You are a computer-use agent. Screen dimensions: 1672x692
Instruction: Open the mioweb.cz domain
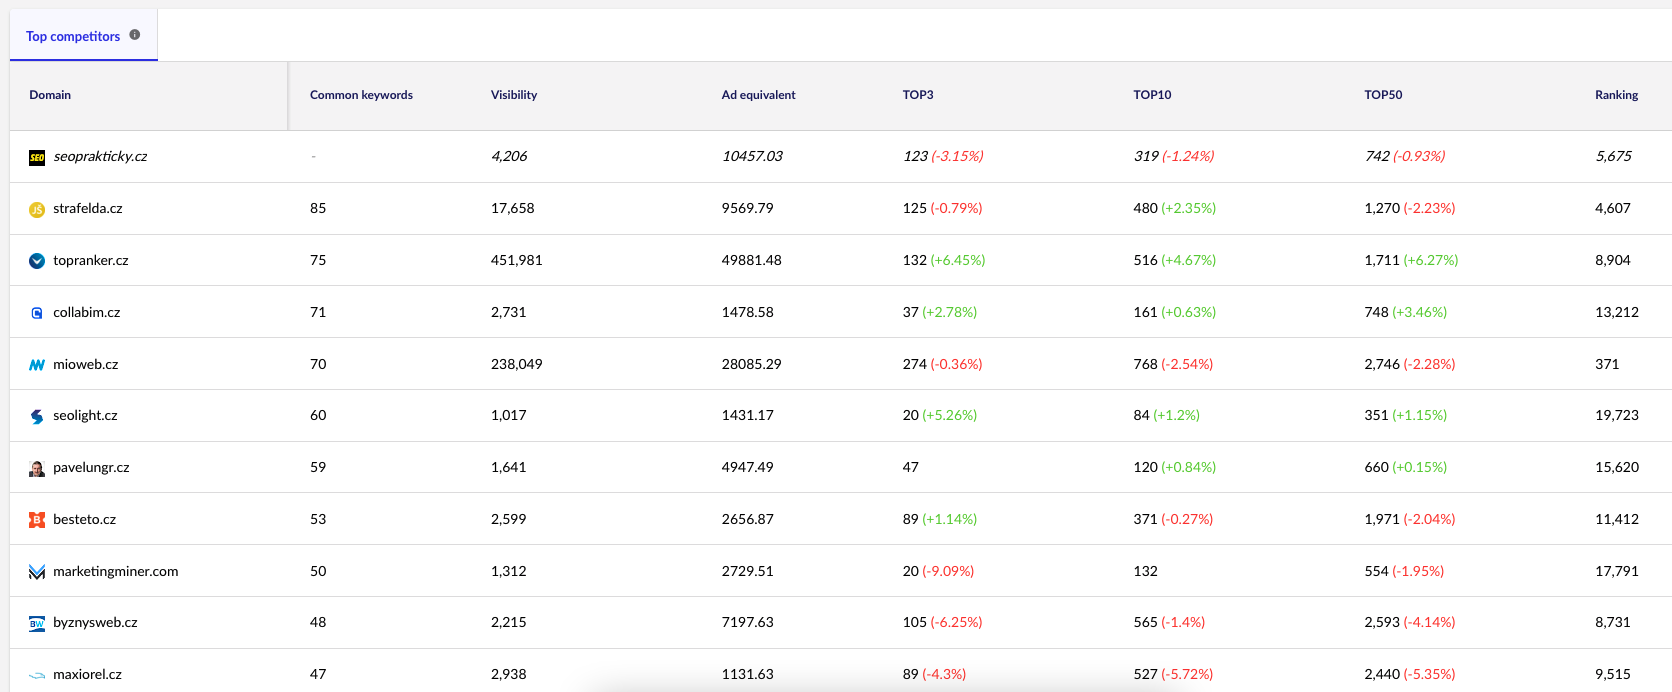click(86, 364)
